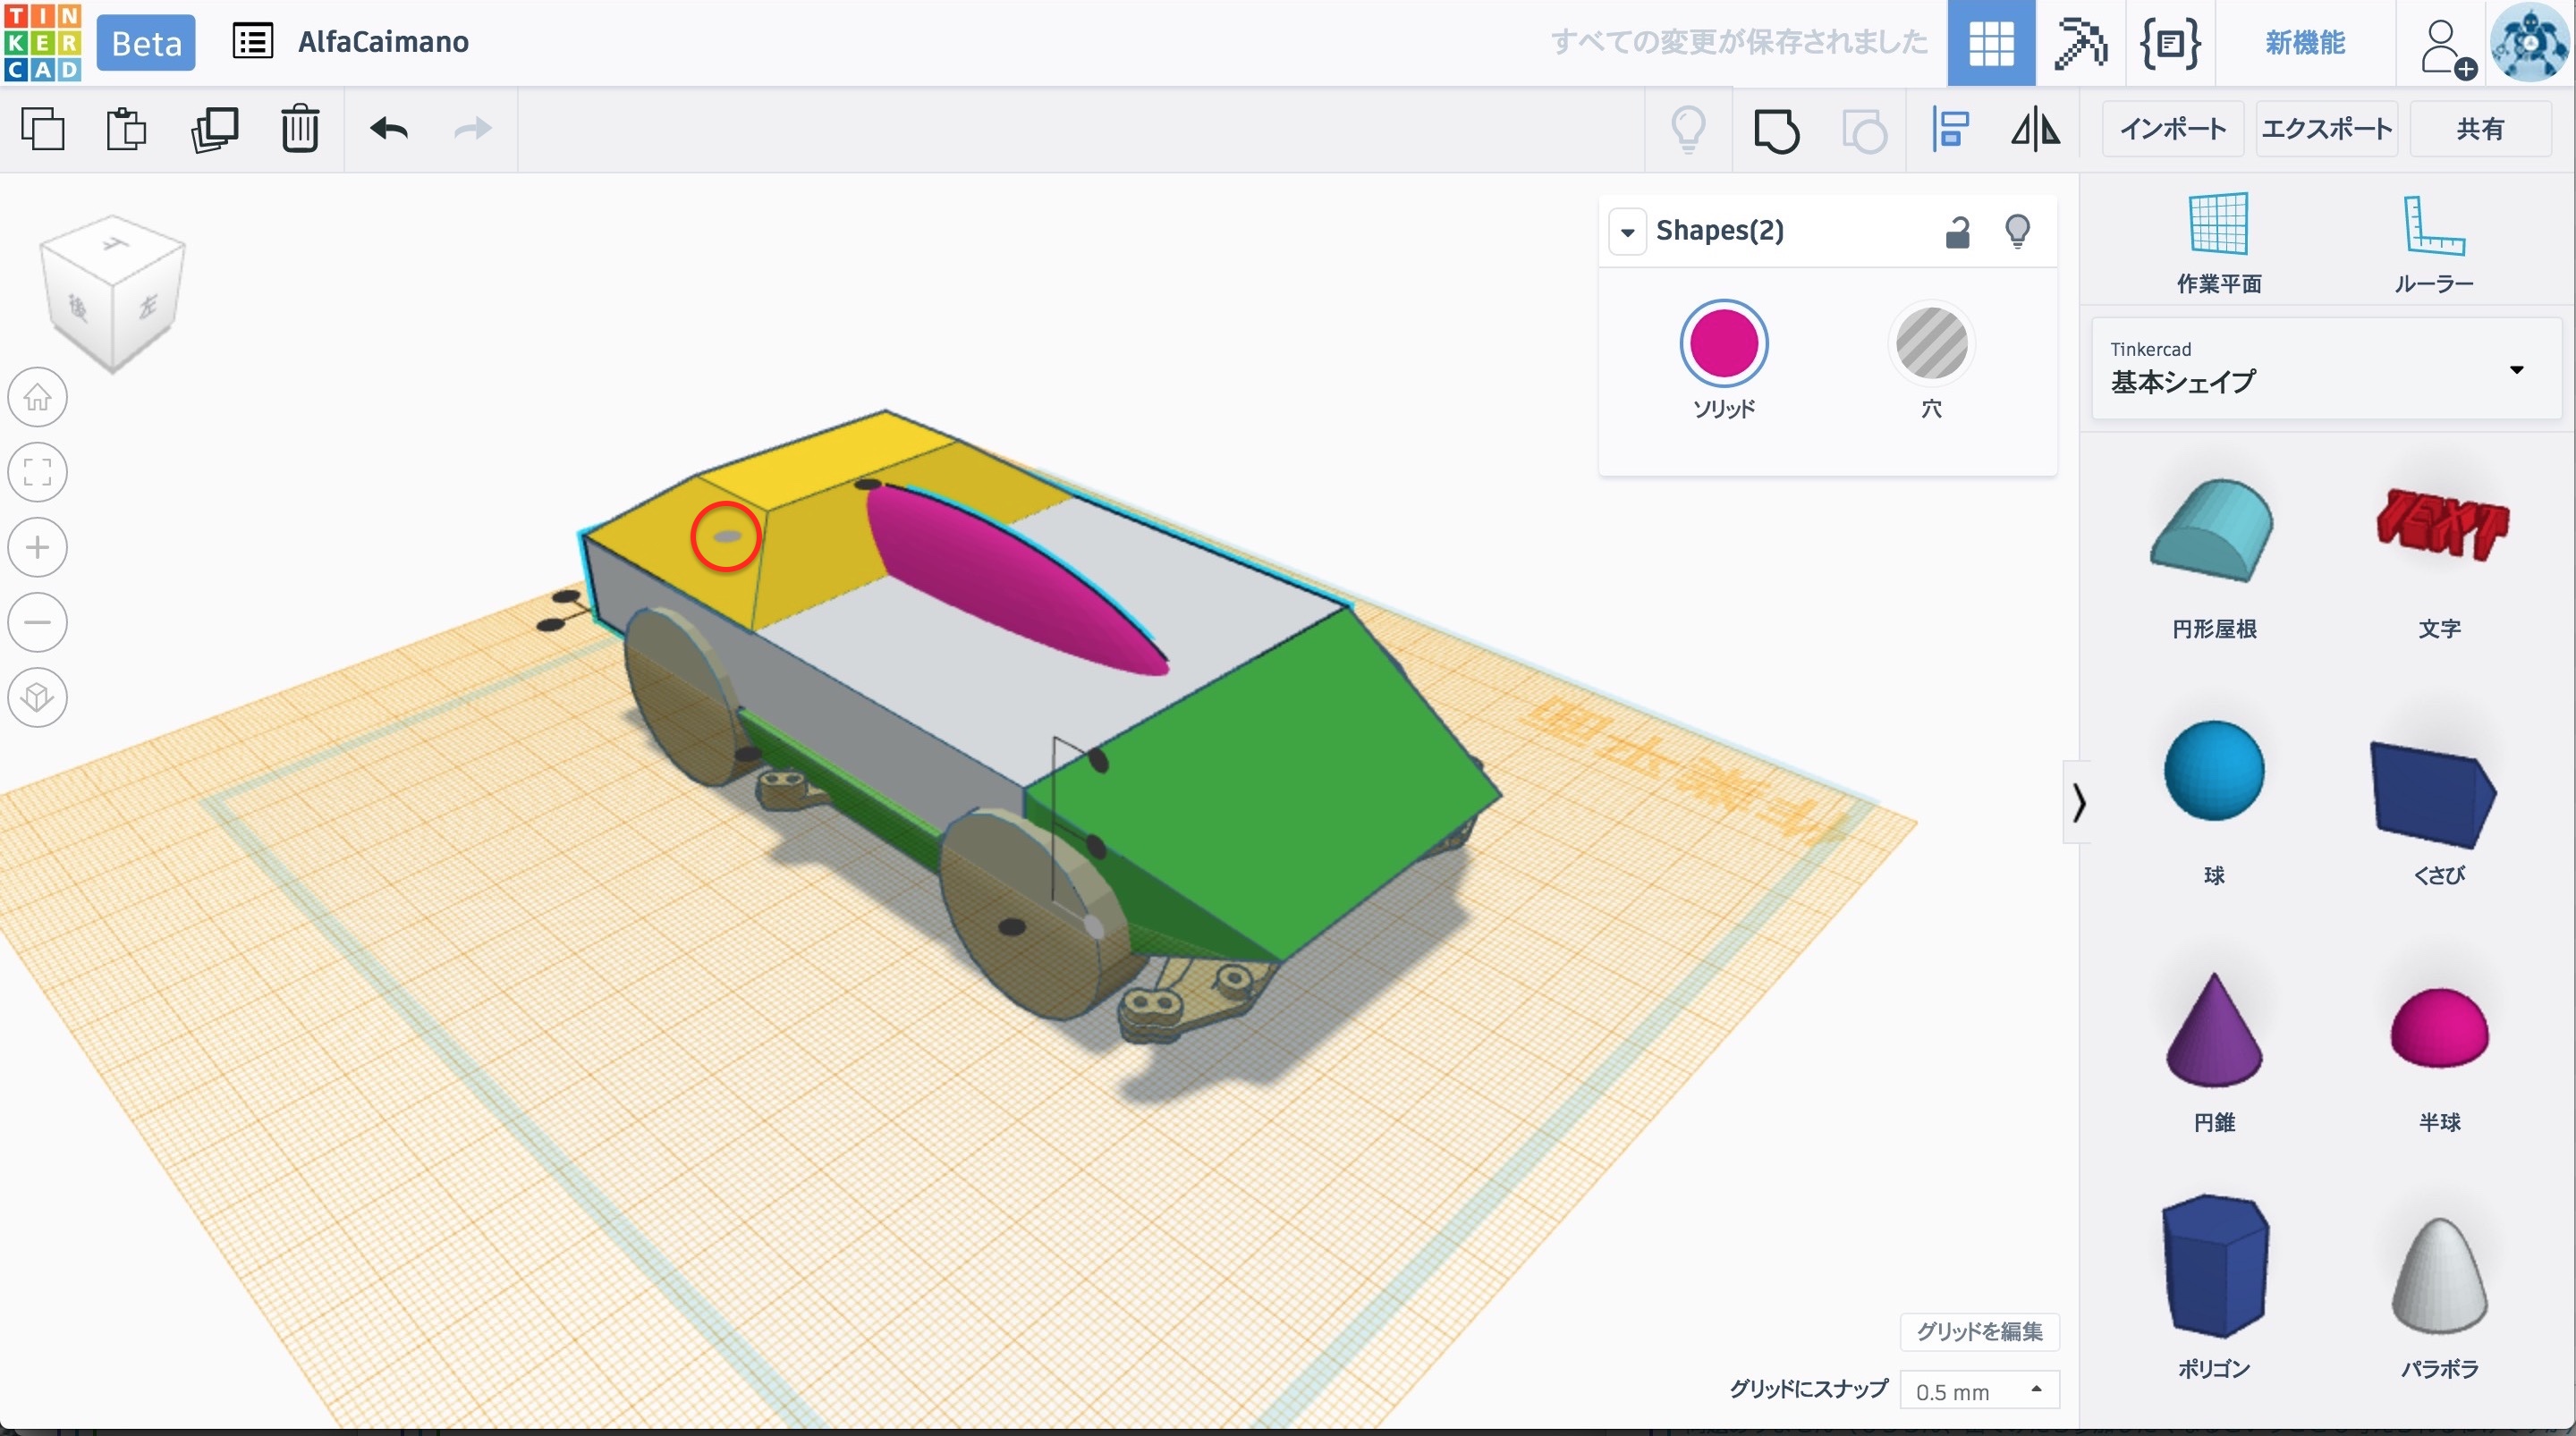The width and height of the screenshot is (2576, 1436).
Task: Collapse the Shapes(2) inspector panel
Action: [x=1628, y=232]
